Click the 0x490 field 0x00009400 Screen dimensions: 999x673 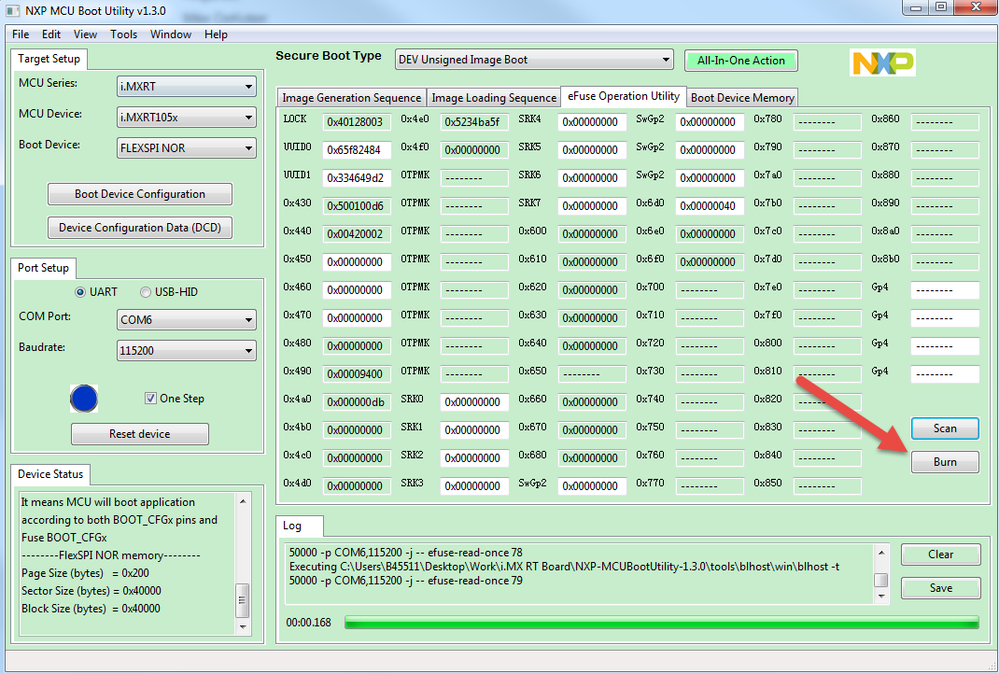tap(357, 374)
